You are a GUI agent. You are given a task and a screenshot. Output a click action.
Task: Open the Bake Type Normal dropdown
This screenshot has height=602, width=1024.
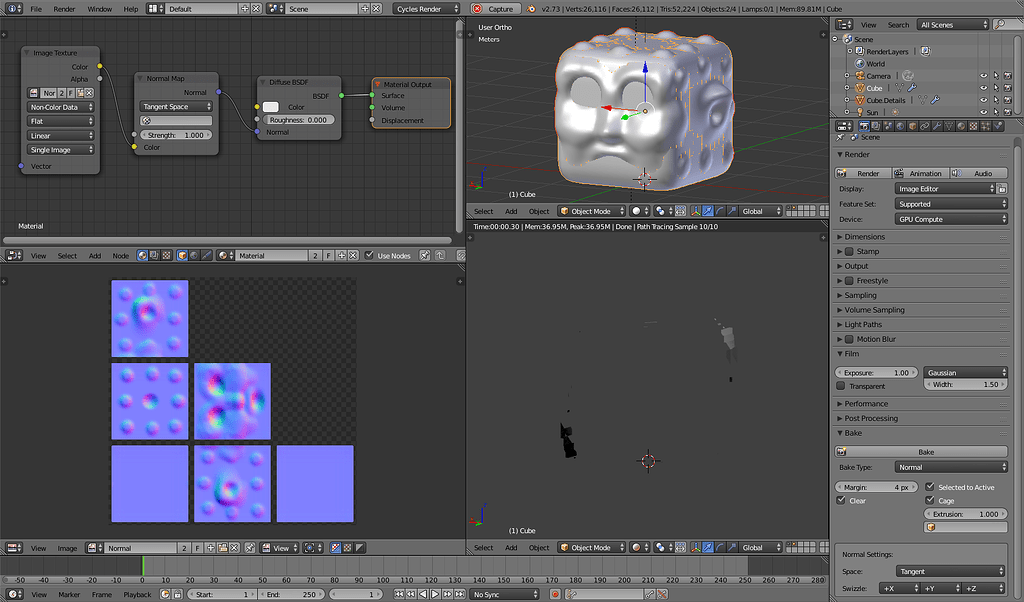[951, 467]
